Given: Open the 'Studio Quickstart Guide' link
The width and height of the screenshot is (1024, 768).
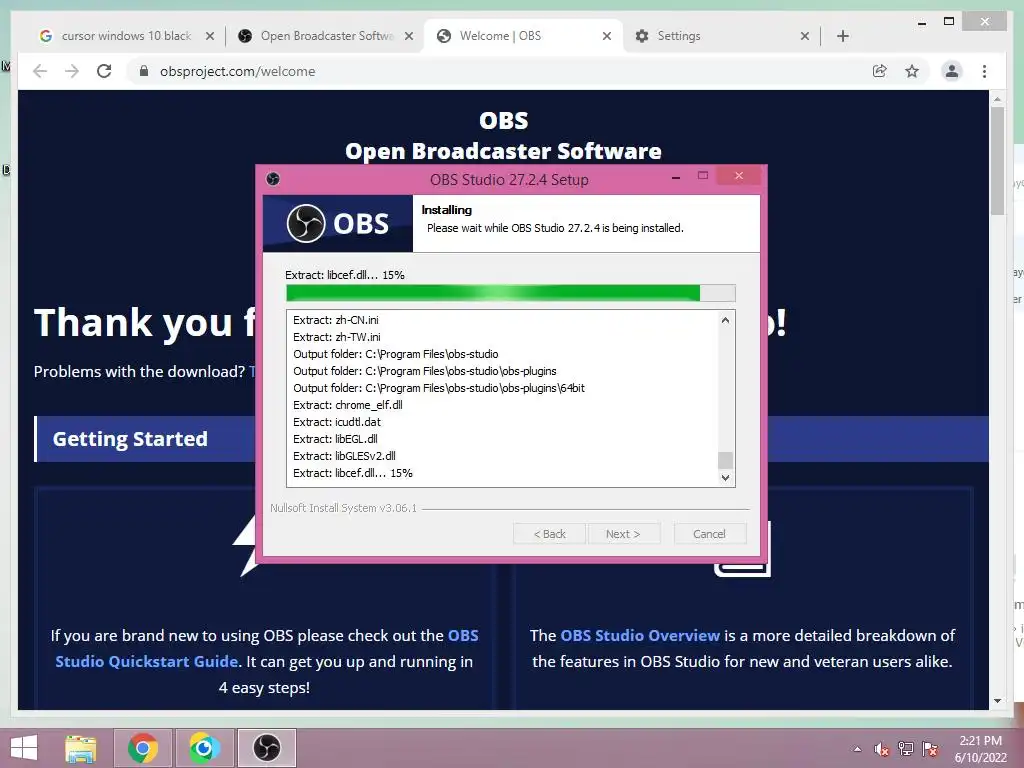Looking at the screenshot, I should click(146, 662).
